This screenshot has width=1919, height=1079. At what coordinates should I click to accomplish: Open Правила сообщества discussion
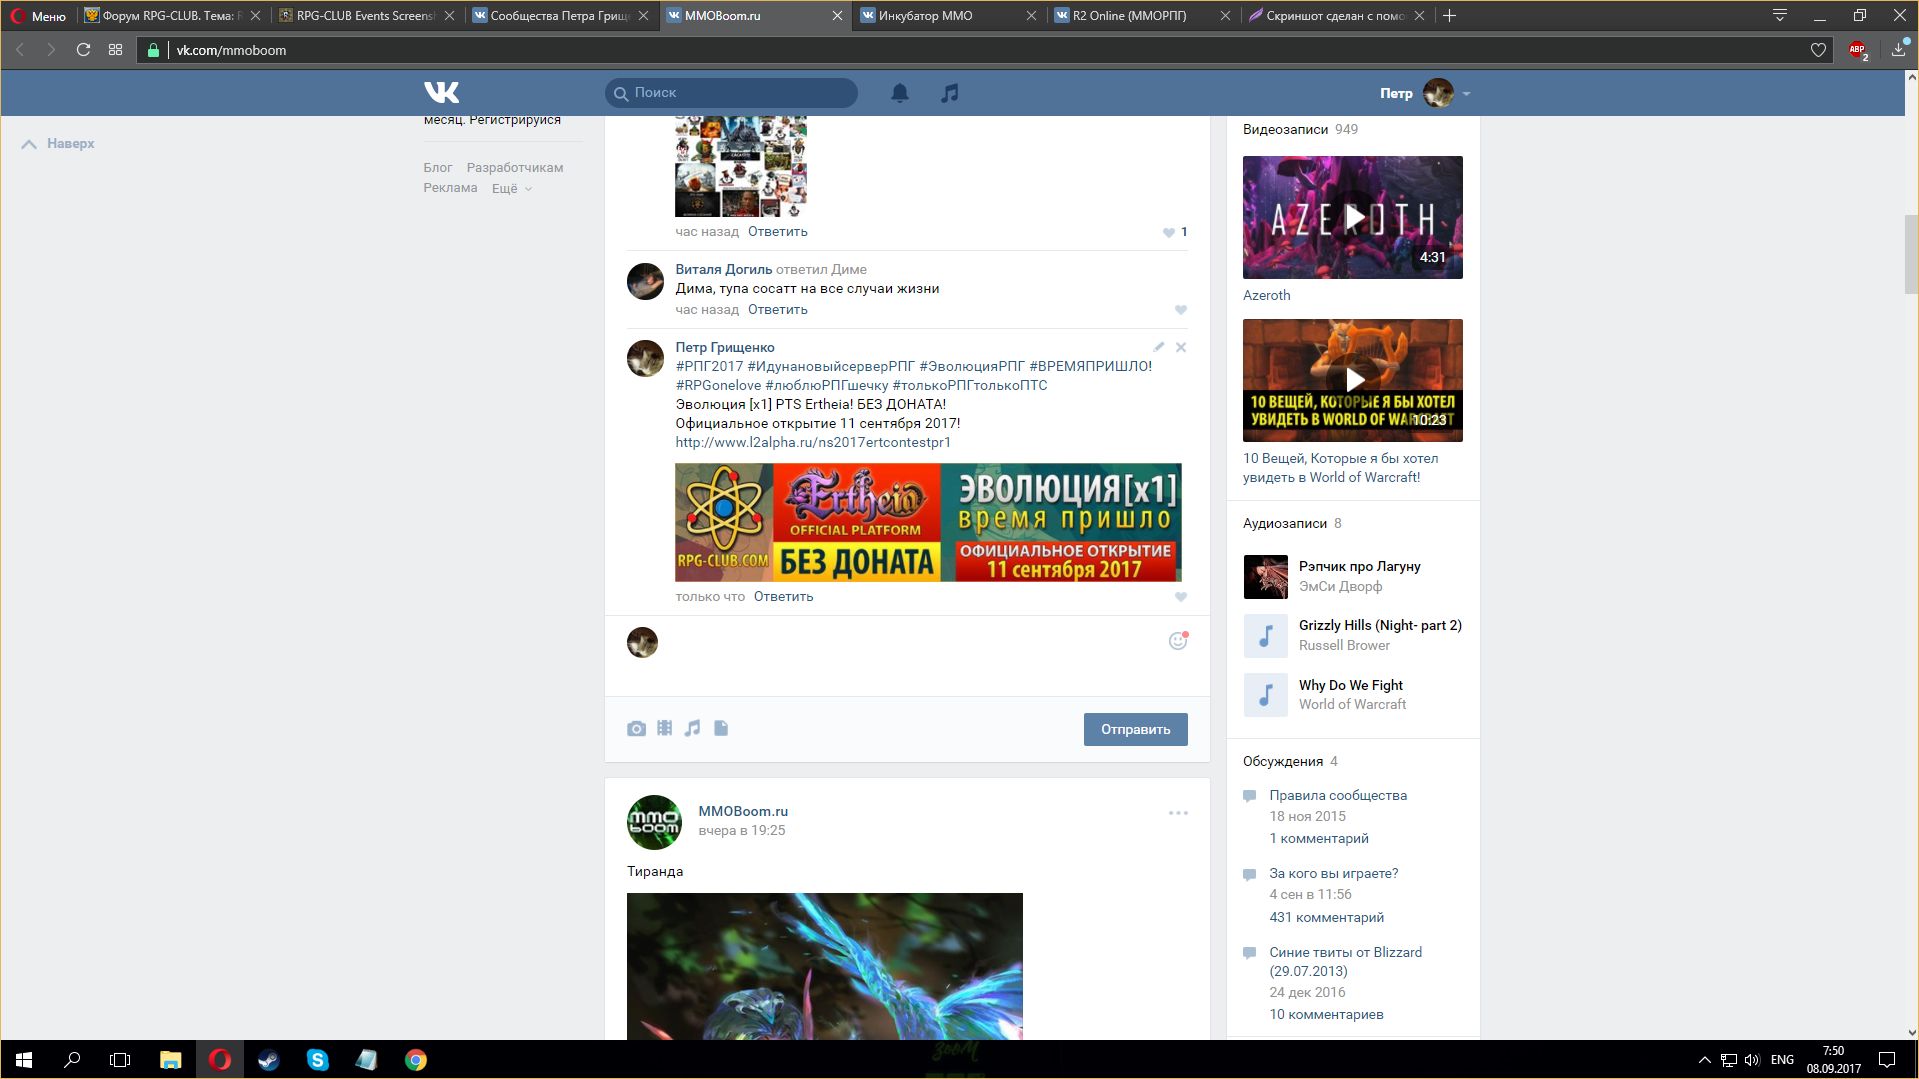(1337, 796)
